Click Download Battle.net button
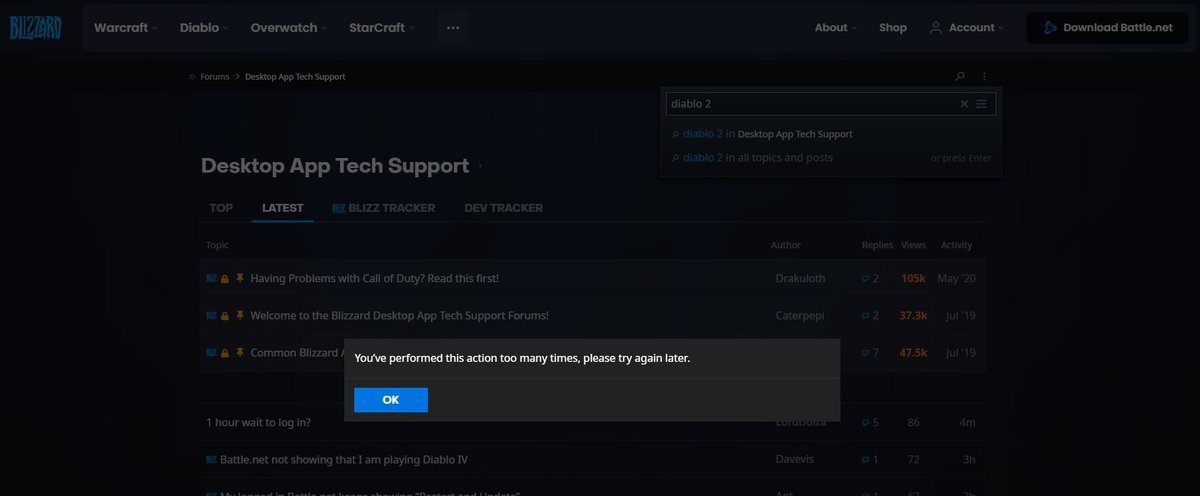Image resolution: width=1200 pixels, height=496 pixels. [x=1107, y=28]
